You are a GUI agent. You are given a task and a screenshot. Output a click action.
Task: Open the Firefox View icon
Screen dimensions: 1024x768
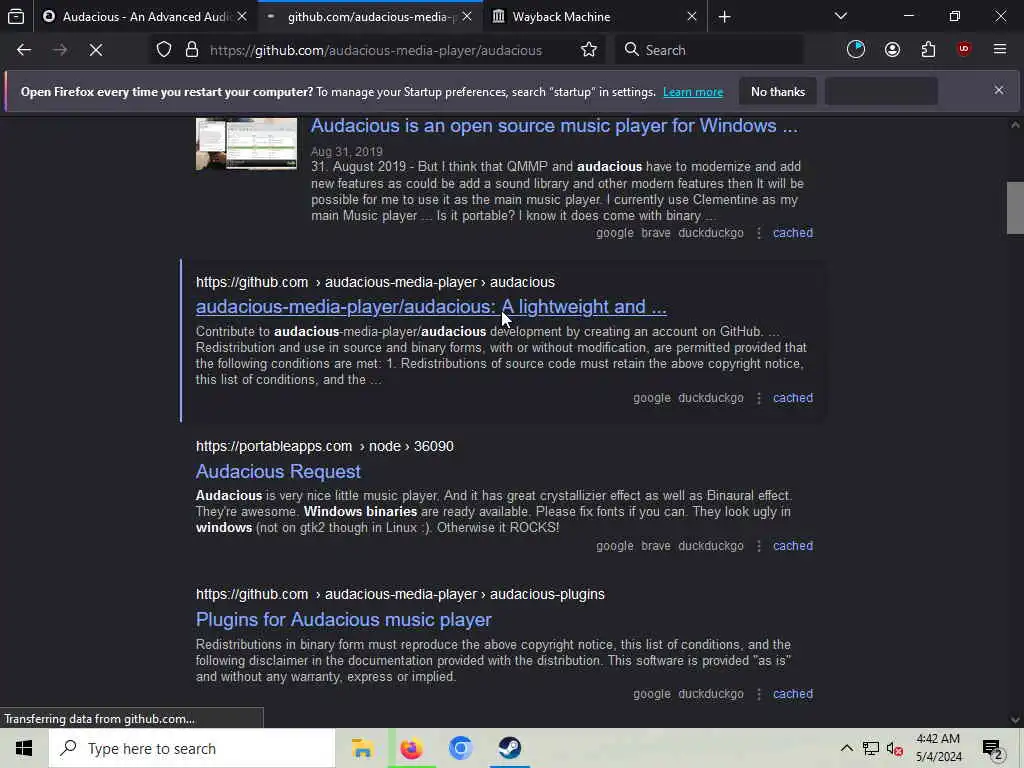click(16, 16)
